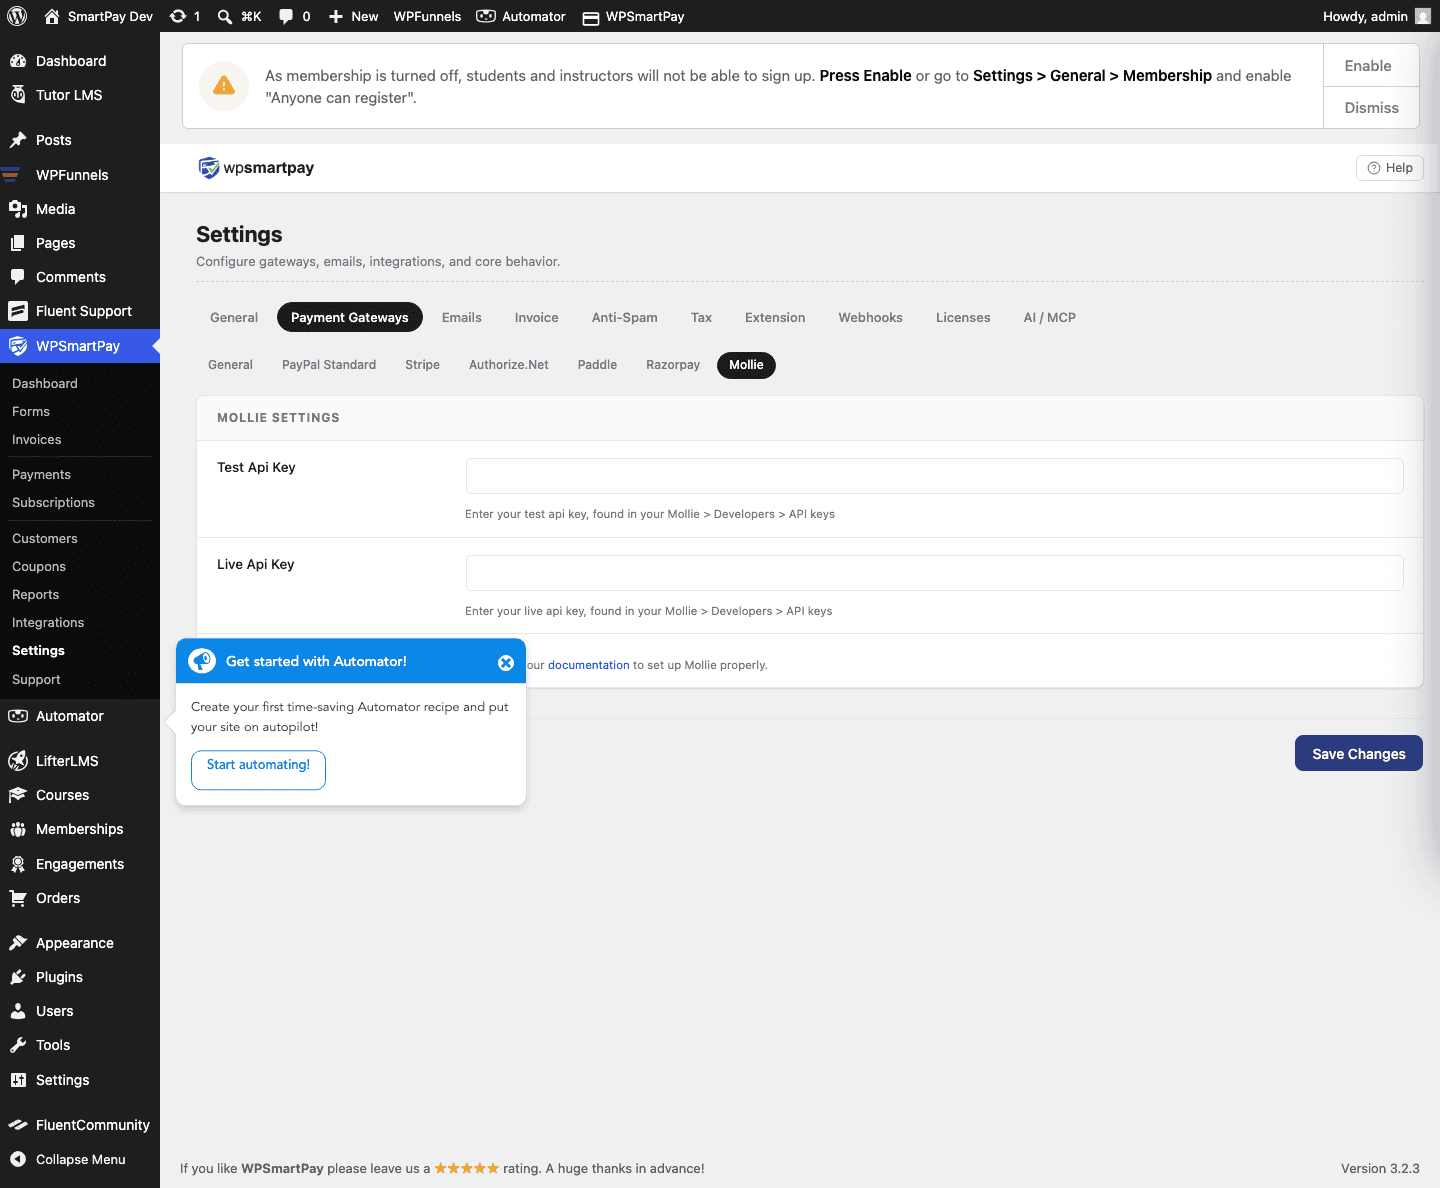Click the Media icon in sidebar
The image size is (1440, 1188).
click(18, 209)
